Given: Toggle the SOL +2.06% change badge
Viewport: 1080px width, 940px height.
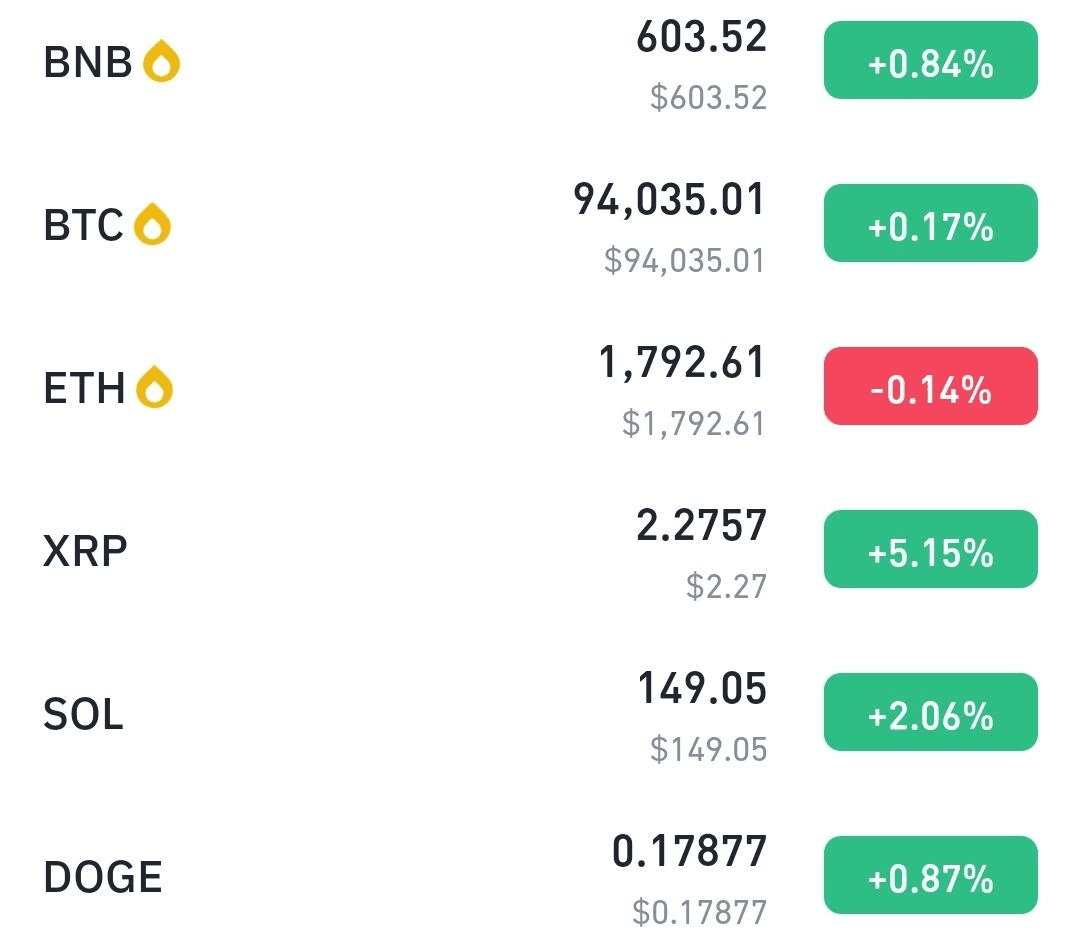Looking at the screenshot, I should [931, 712].
